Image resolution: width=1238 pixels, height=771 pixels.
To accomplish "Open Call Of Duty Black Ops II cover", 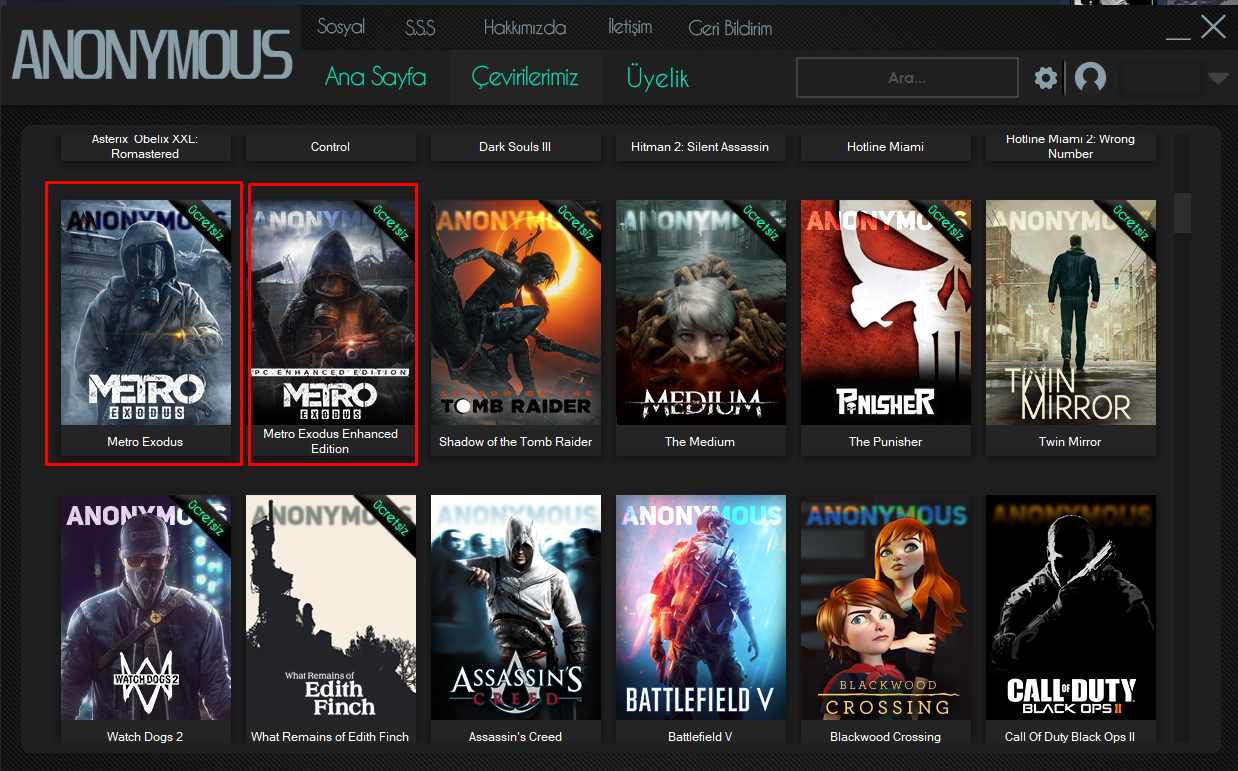I will 1071,608.
